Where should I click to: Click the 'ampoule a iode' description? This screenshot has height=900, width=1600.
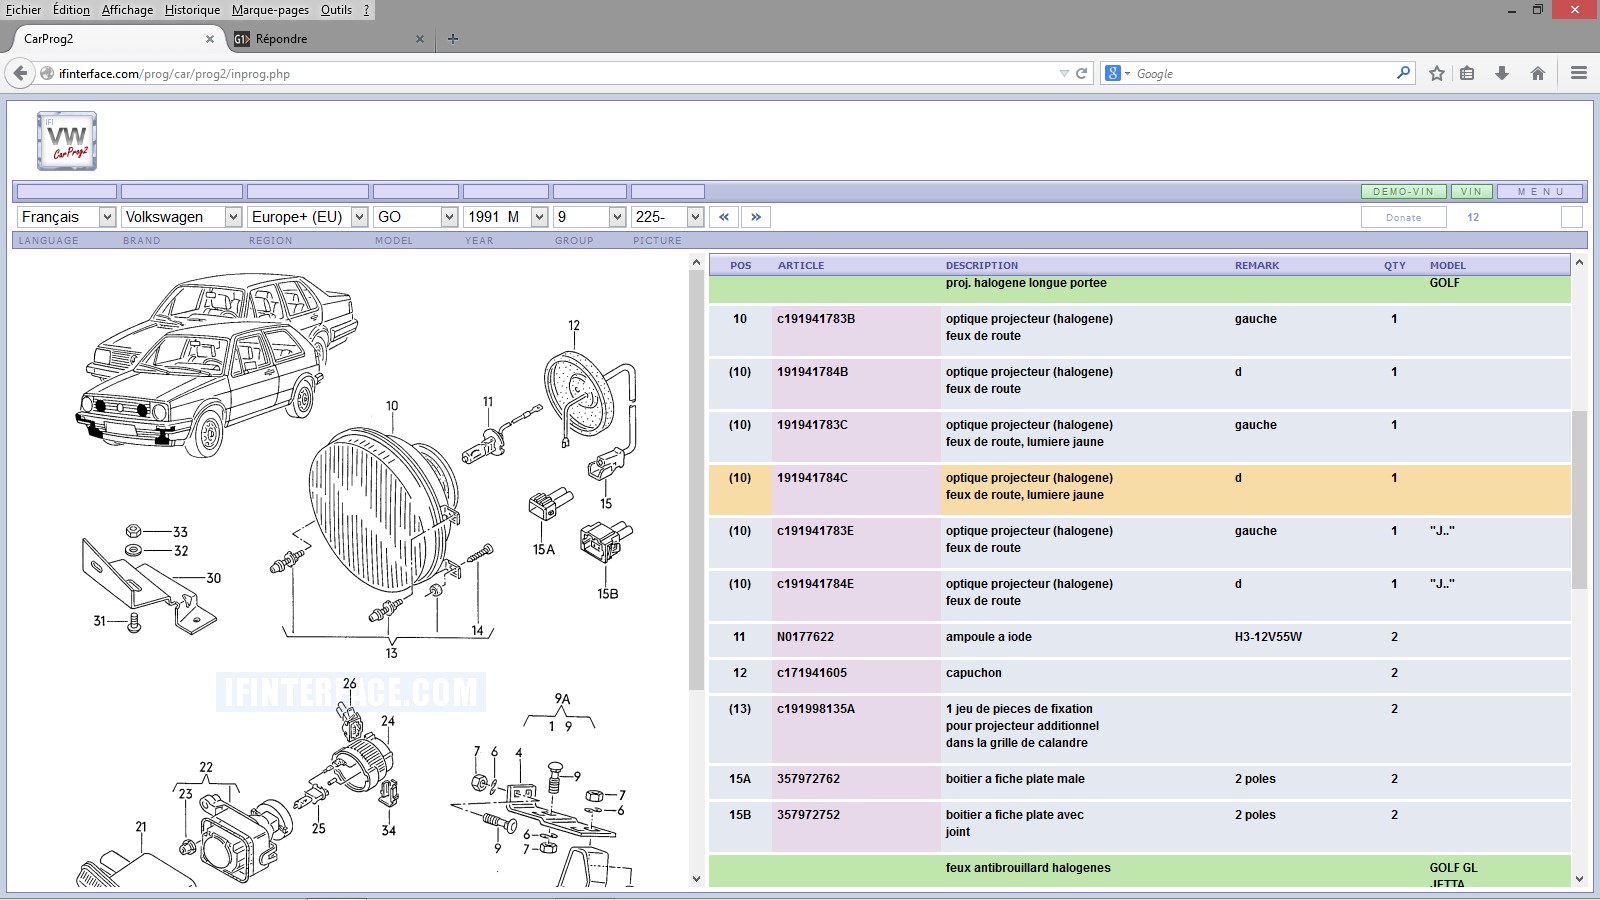point(989,637)
